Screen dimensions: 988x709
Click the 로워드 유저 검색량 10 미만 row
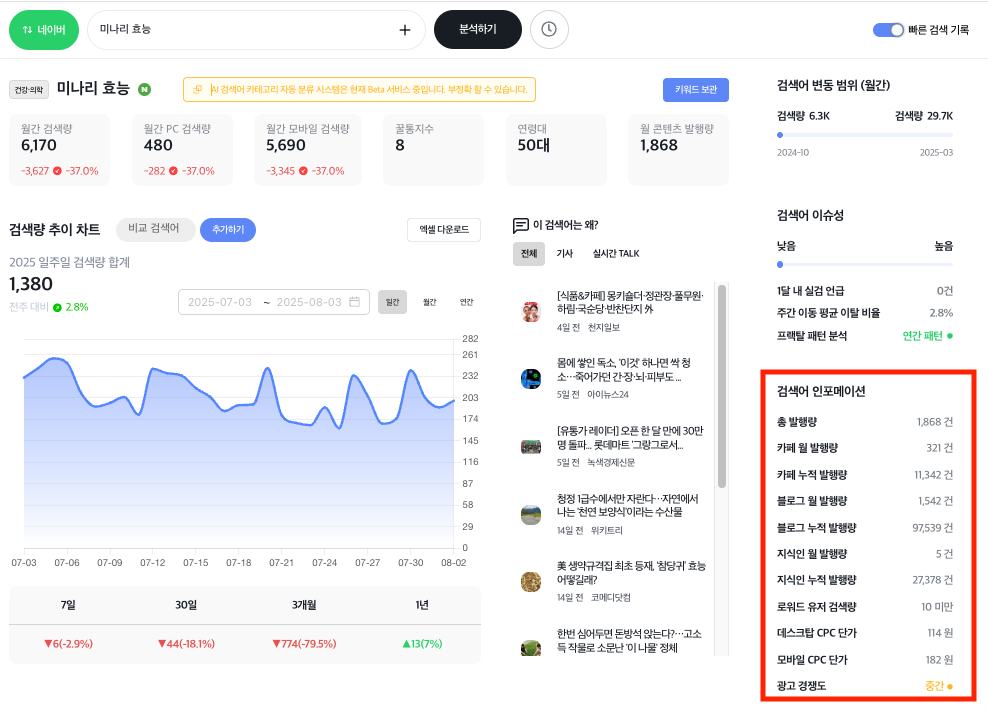click(864, 607)
